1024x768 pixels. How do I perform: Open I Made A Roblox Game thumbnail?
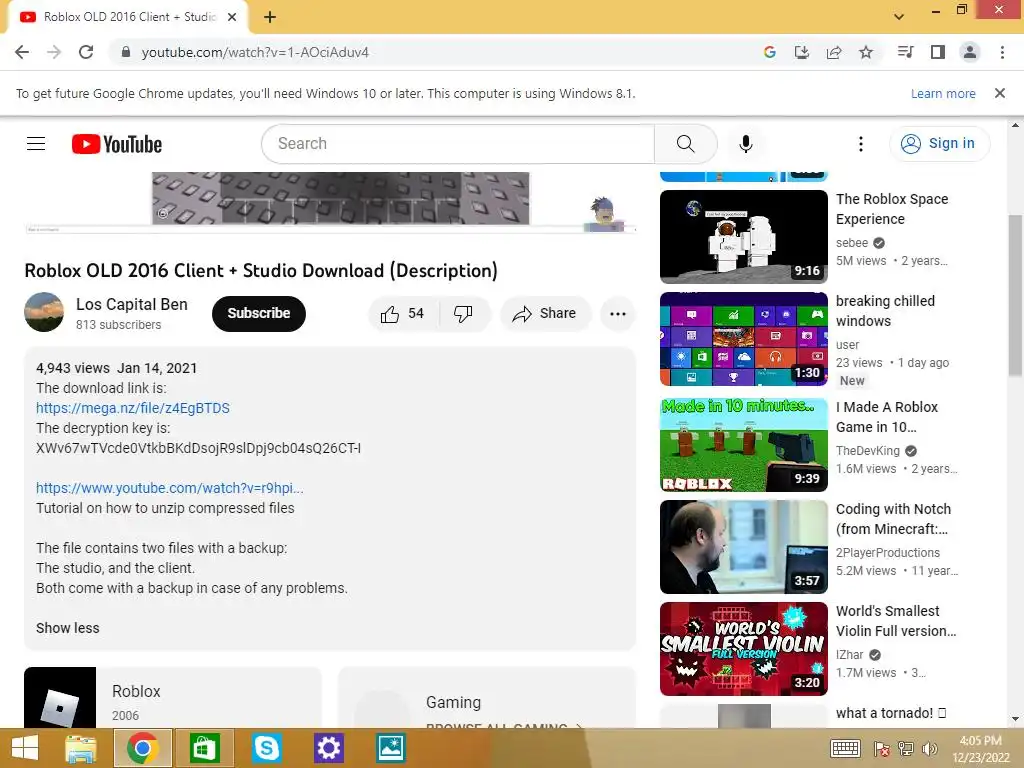tap(744, 445)
